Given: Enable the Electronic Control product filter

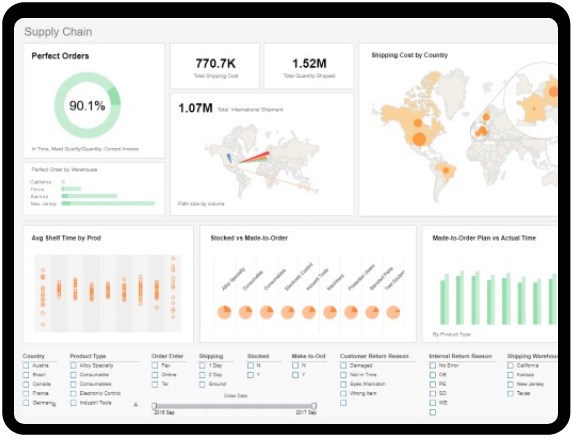Looking at the screenshot, I should click(x=73, y=393).
